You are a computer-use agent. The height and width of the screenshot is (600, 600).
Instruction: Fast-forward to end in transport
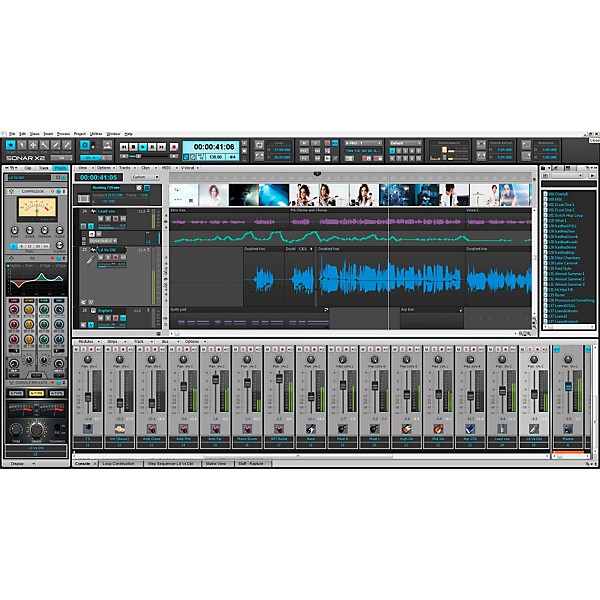(x=161, y=147)
